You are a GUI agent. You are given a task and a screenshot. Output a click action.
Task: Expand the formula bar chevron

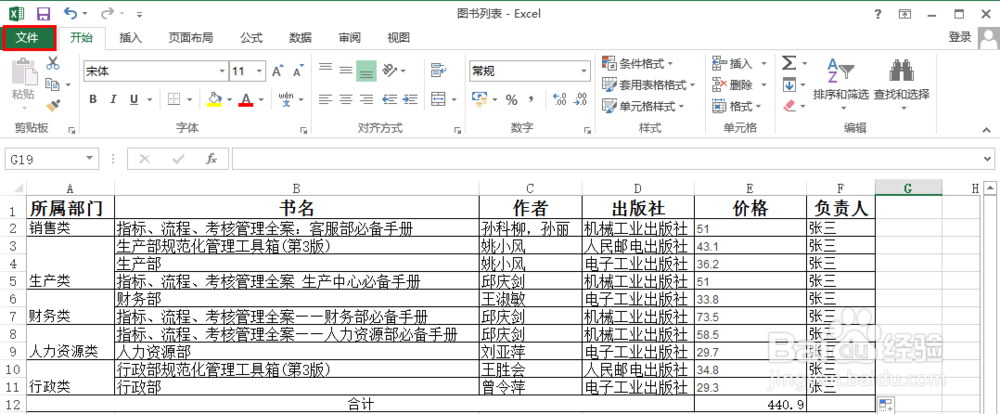(x=988, y=159)
